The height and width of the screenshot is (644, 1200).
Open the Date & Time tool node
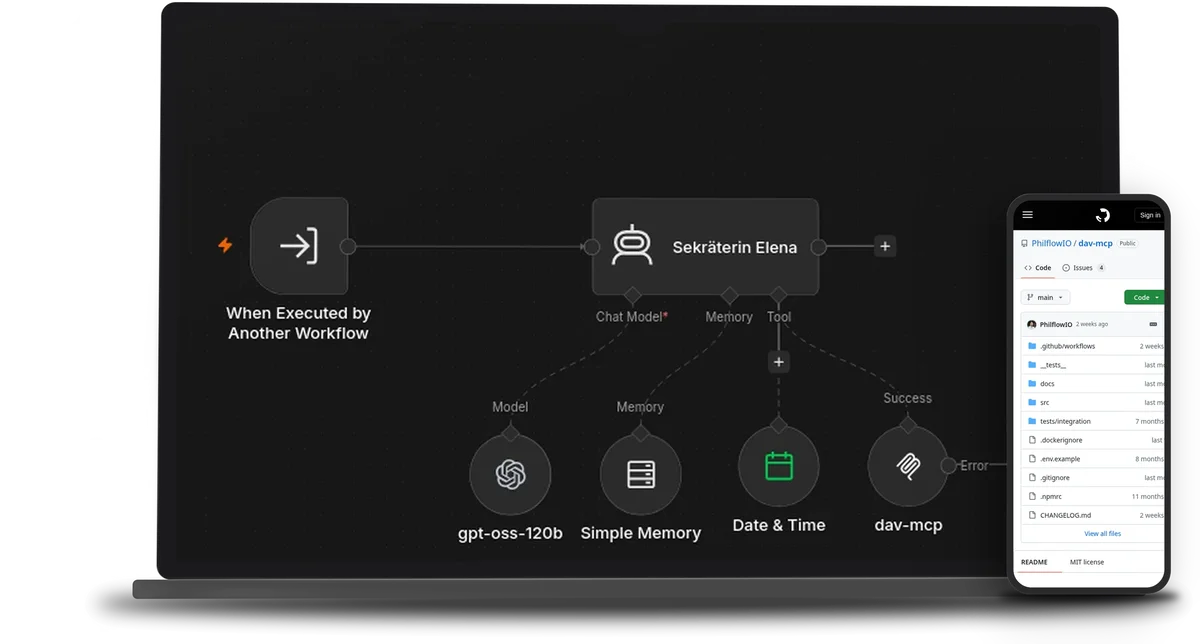click(x=778, y=467)
